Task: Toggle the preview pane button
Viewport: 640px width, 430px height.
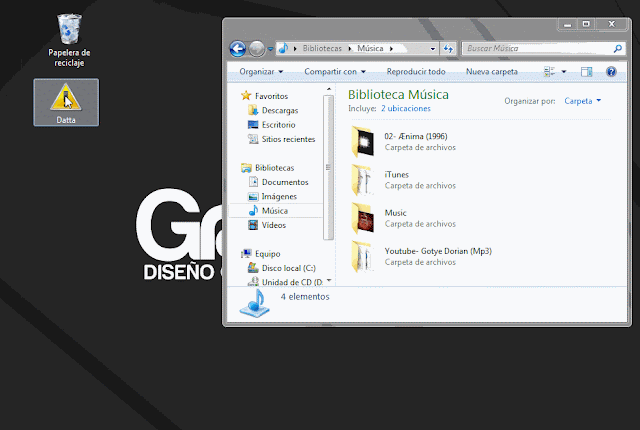Action: pyautogui.click(x=587, y=72)
